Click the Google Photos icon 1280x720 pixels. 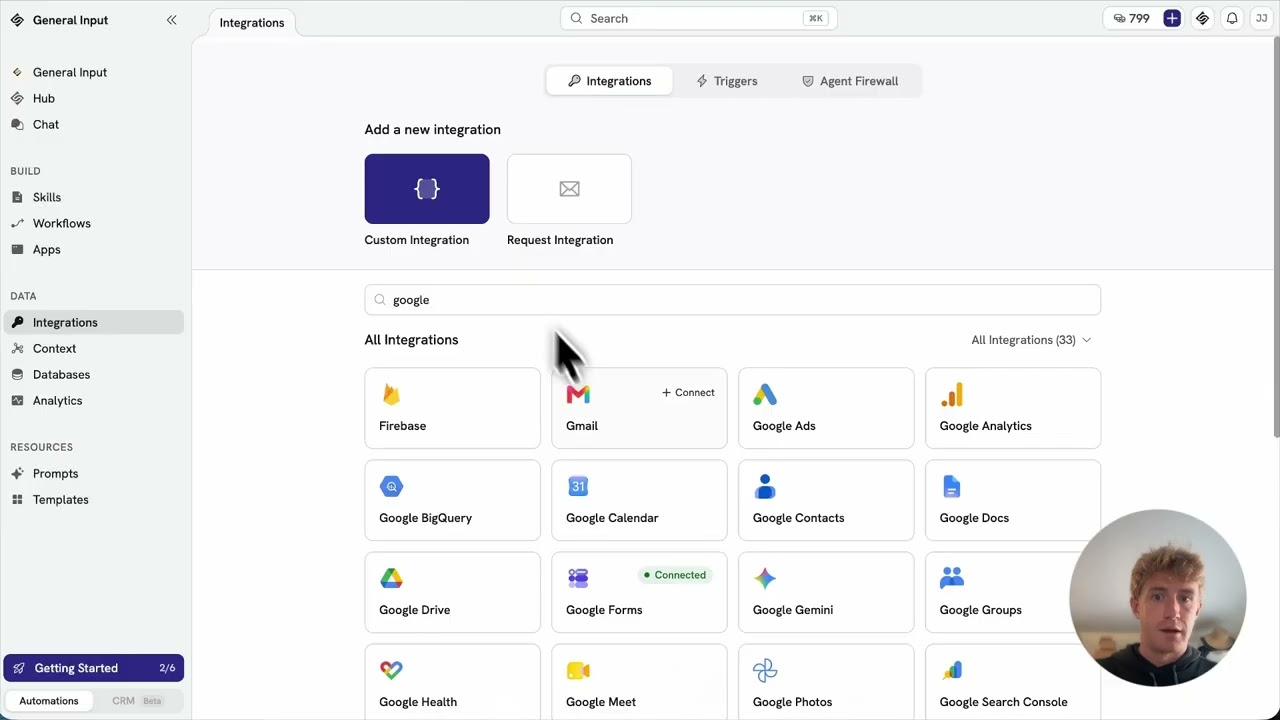click(x=765, y=670)
